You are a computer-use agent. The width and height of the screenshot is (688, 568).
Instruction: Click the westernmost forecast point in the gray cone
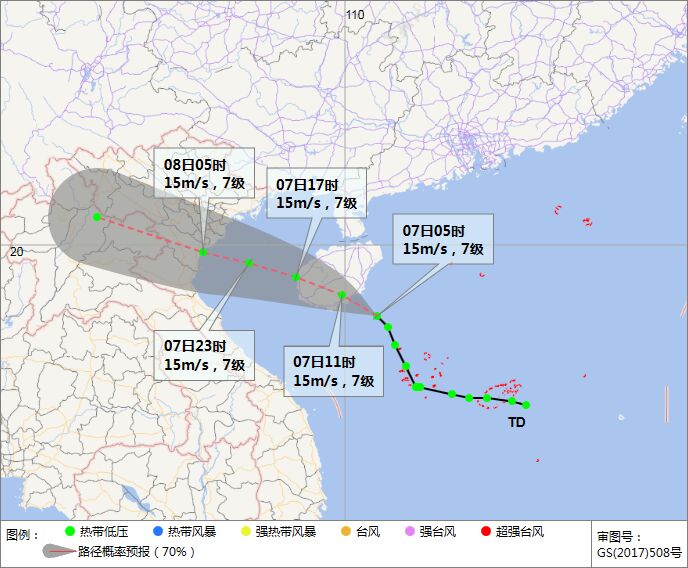coord(97,217)
